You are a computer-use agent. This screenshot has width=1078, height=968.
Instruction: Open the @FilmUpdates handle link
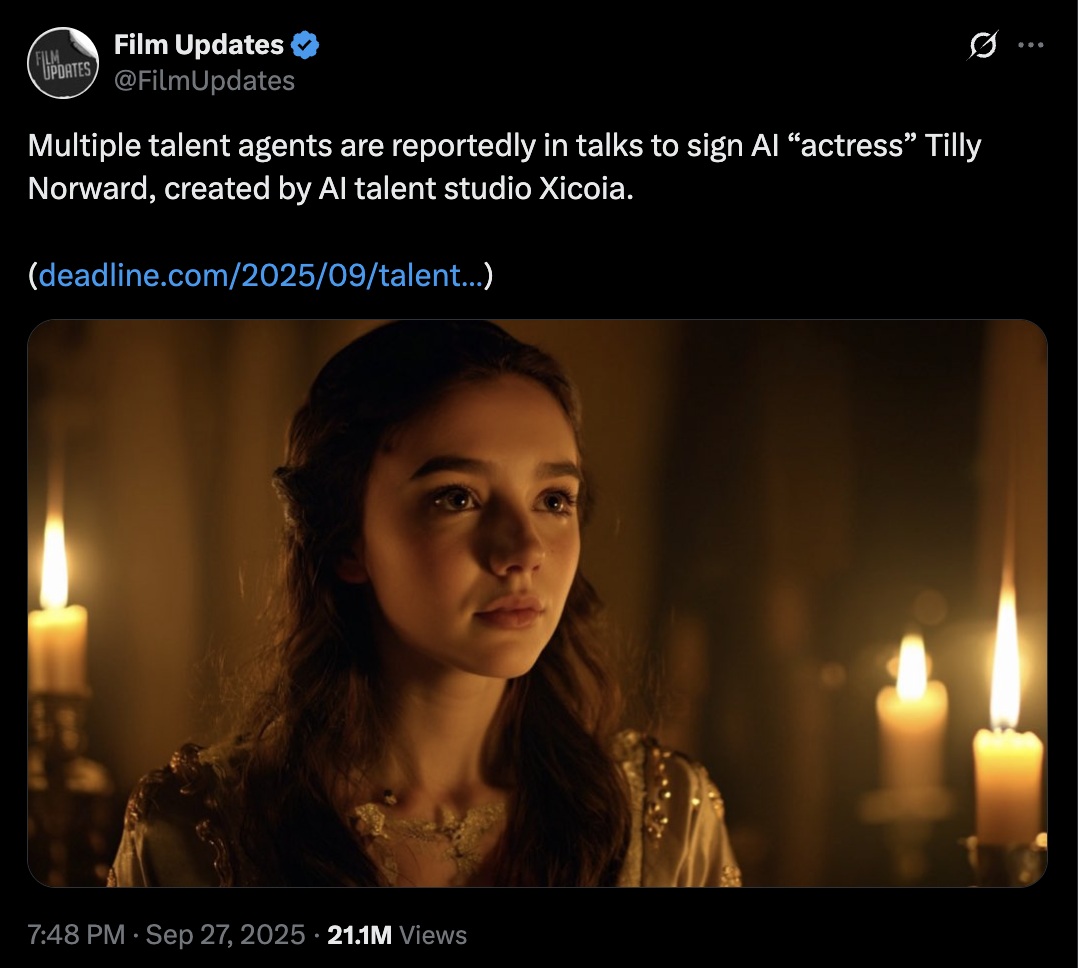click(204, 80)
